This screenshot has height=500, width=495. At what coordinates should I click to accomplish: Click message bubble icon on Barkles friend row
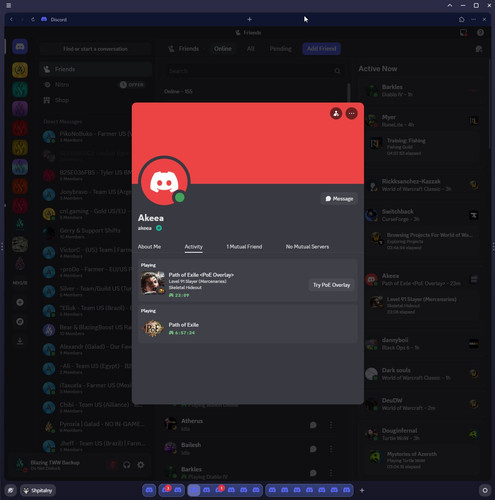coord(313,473)
